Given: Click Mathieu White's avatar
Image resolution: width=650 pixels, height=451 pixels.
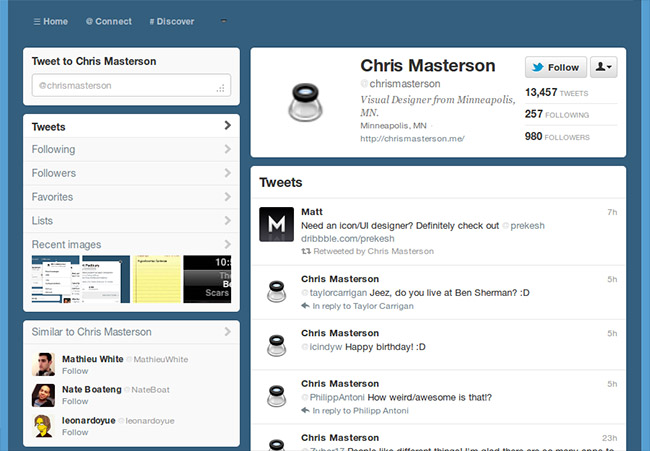Looking at the screenshot, I should click(43, 364).
